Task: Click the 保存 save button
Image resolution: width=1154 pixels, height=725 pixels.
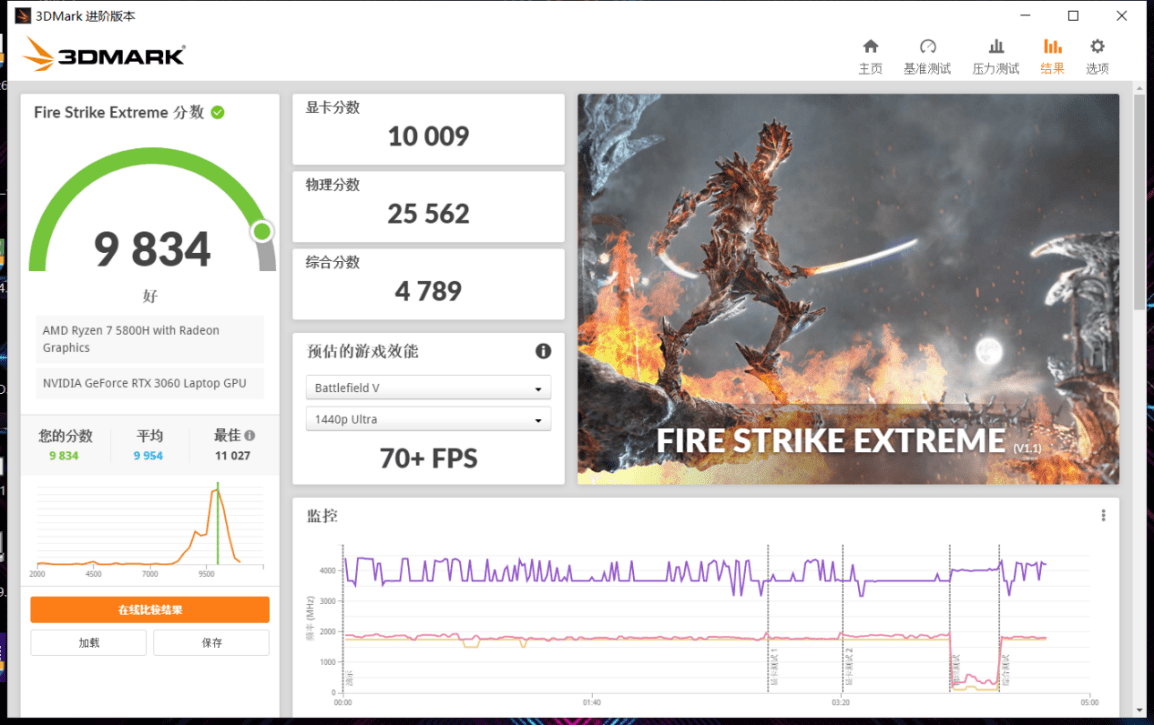Action: pyautogui.click(x=212, y=643)
